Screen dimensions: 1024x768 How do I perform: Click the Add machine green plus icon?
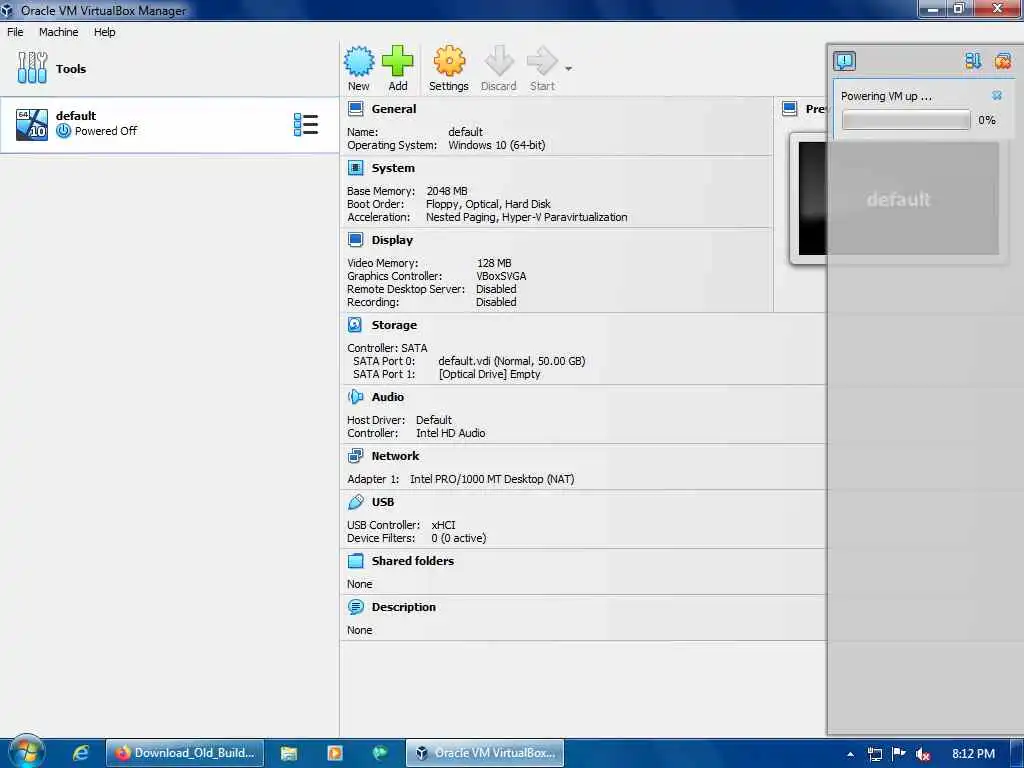pyautogui.click(x=397, y=61)
